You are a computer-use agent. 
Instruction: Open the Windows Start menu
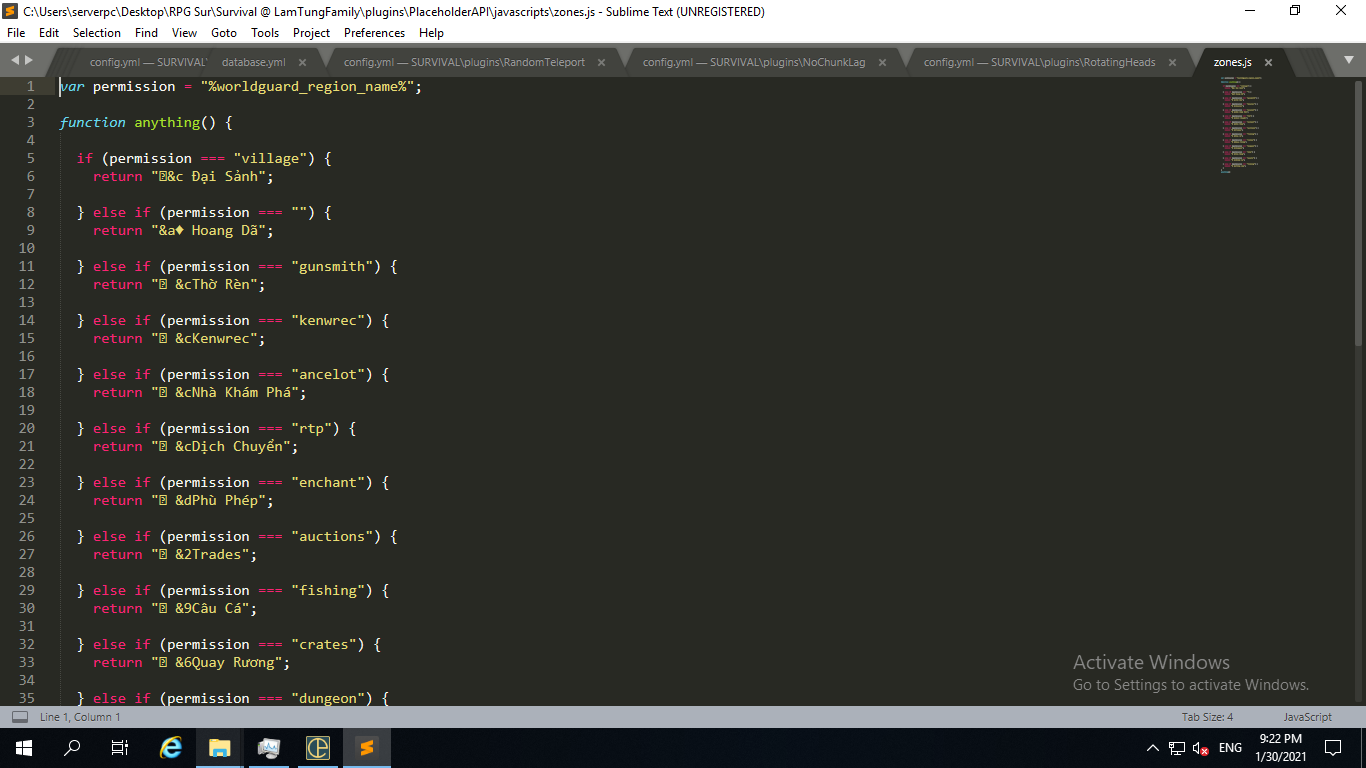(x=24, y=747)
